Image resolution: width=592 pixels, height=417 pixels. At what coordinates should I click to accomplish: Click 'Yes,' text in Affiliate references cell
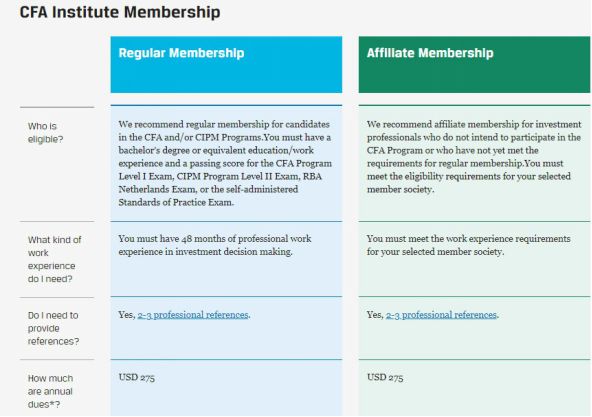375,315
